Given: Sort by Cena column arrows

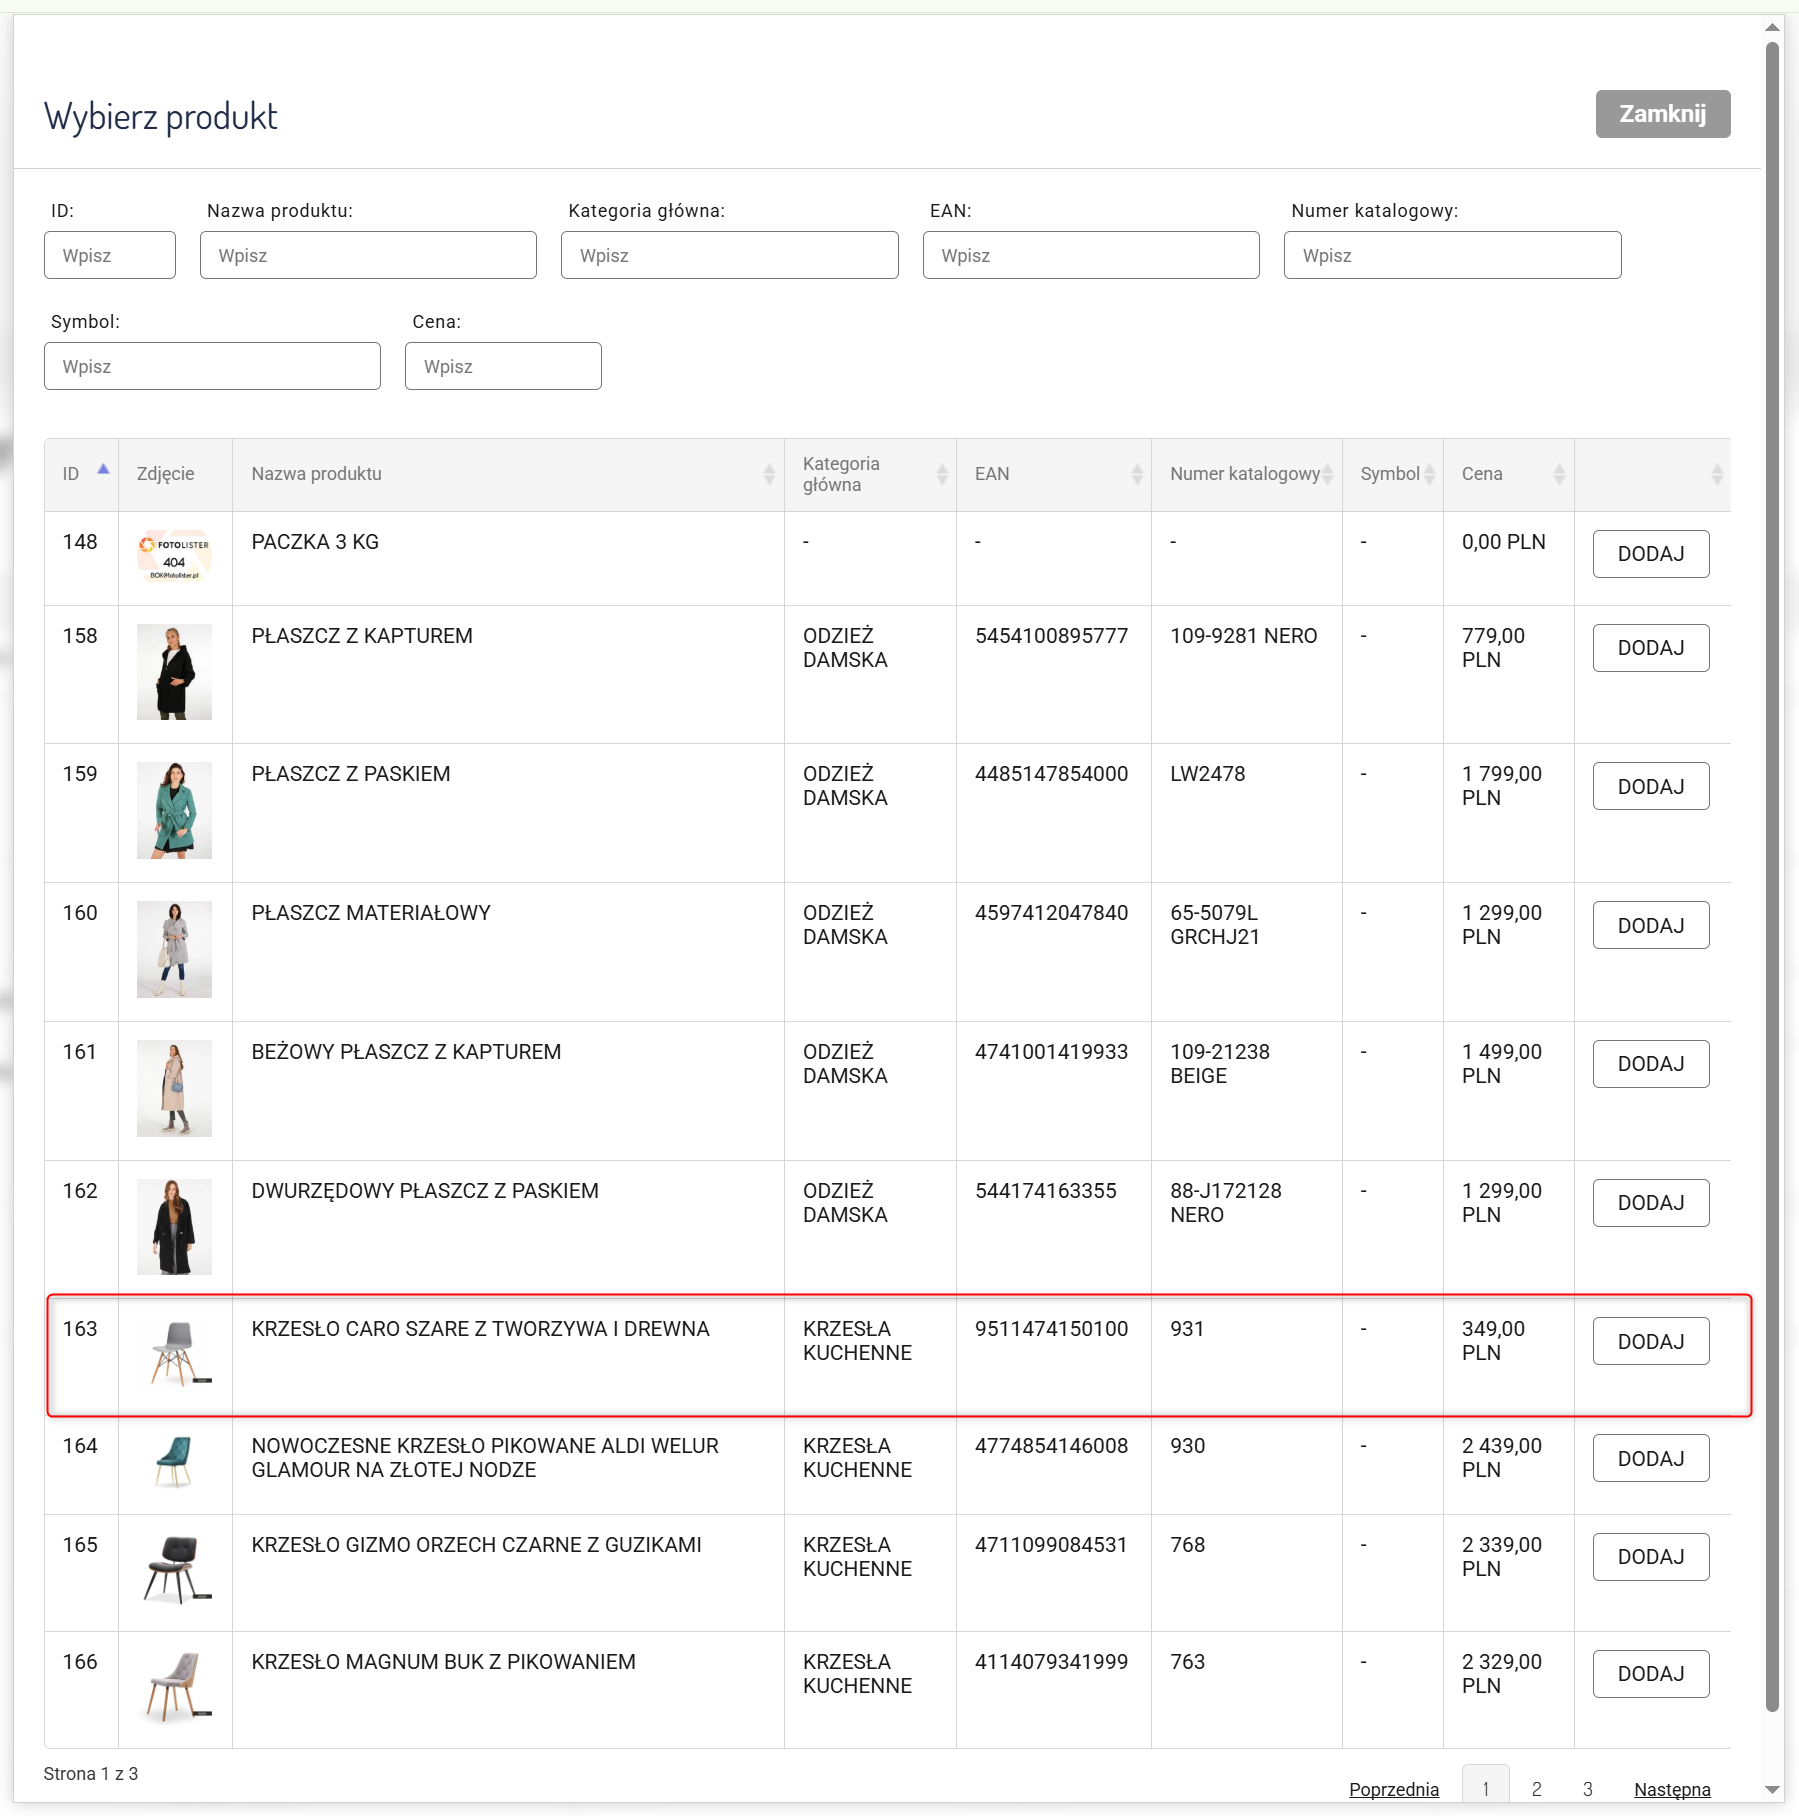Looking at the screenshot, I should [1558, 475].
